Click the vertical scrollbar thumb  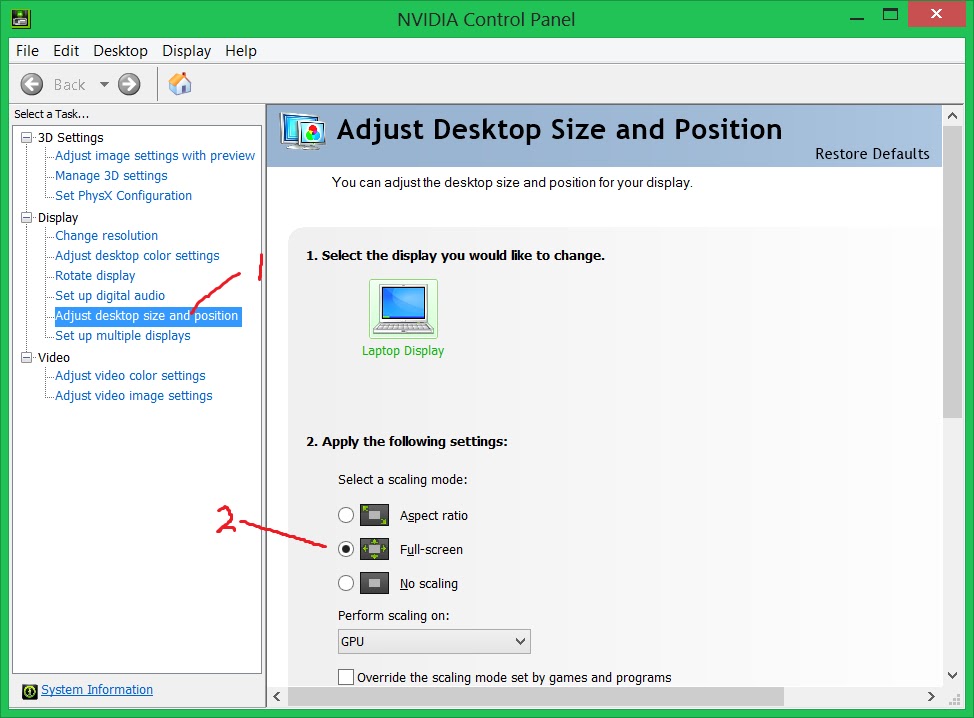952,272
